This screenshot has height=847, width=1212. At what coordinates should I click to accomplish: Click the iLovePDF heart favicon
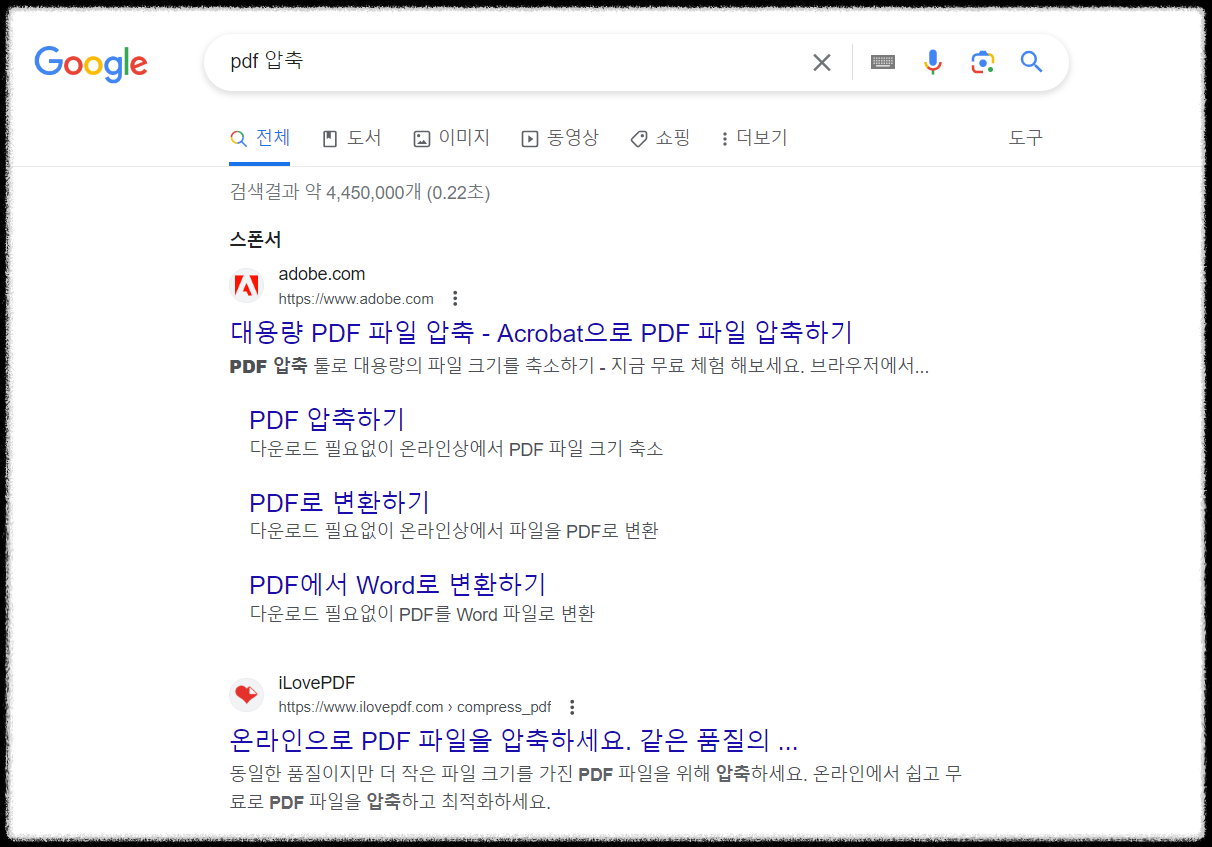pyautogui.click(x=246, y=695)
